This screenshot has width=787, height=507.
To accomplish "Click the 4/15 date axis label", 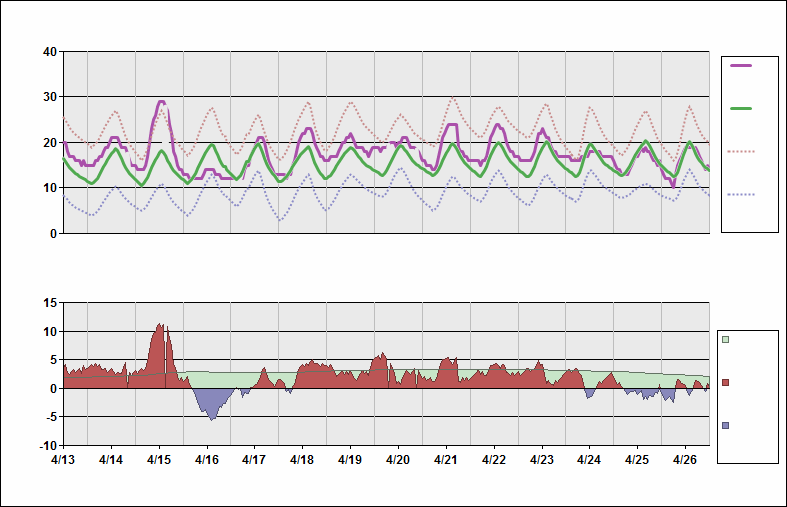I will coord(159,460).
